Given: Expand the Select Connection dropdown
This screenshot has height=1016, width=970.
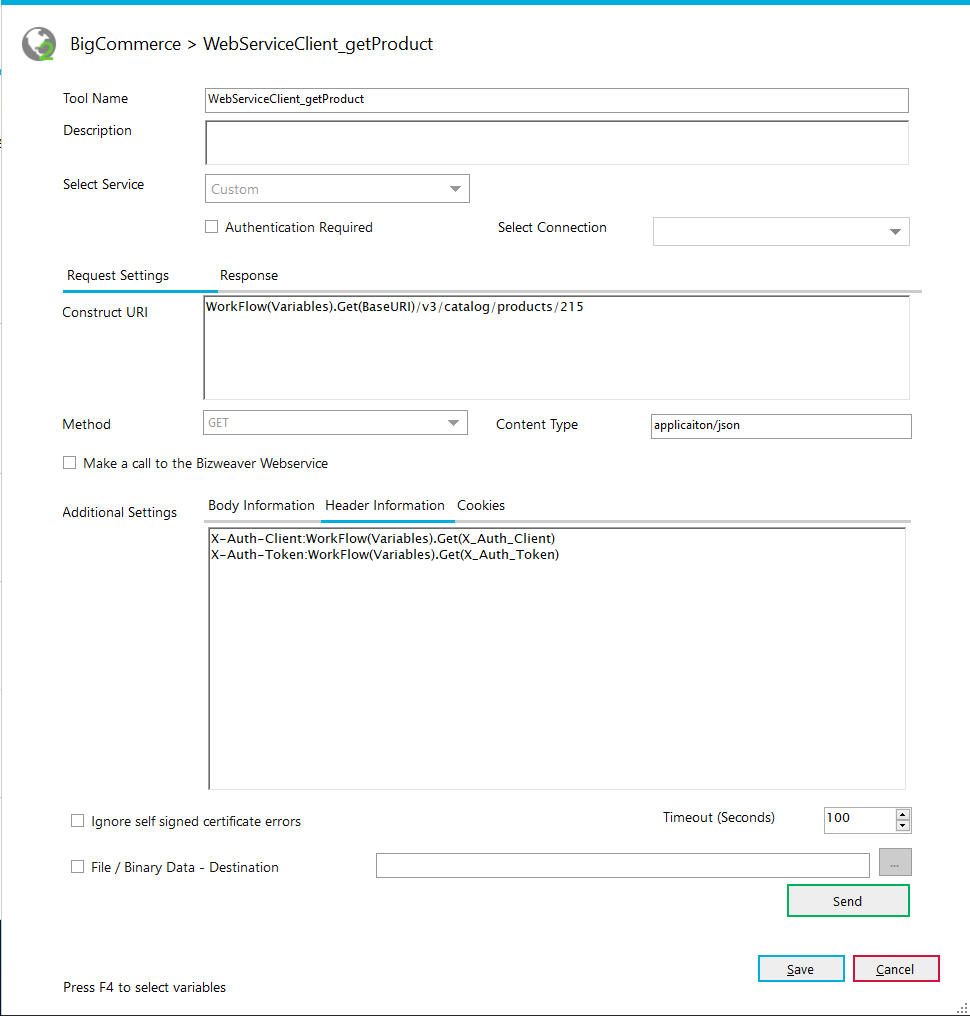Looking at the screenshot, I should point(781,231).
